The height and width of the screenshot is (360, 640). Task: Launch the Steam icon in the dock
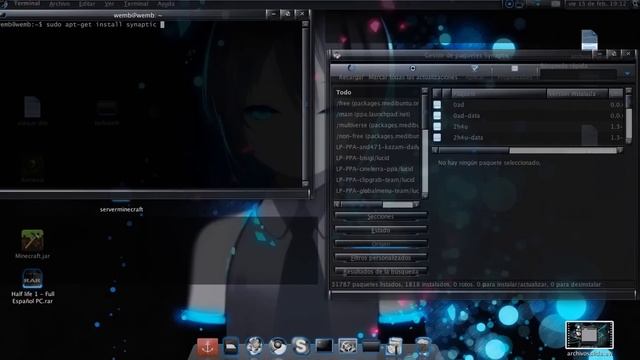[278, 346]
